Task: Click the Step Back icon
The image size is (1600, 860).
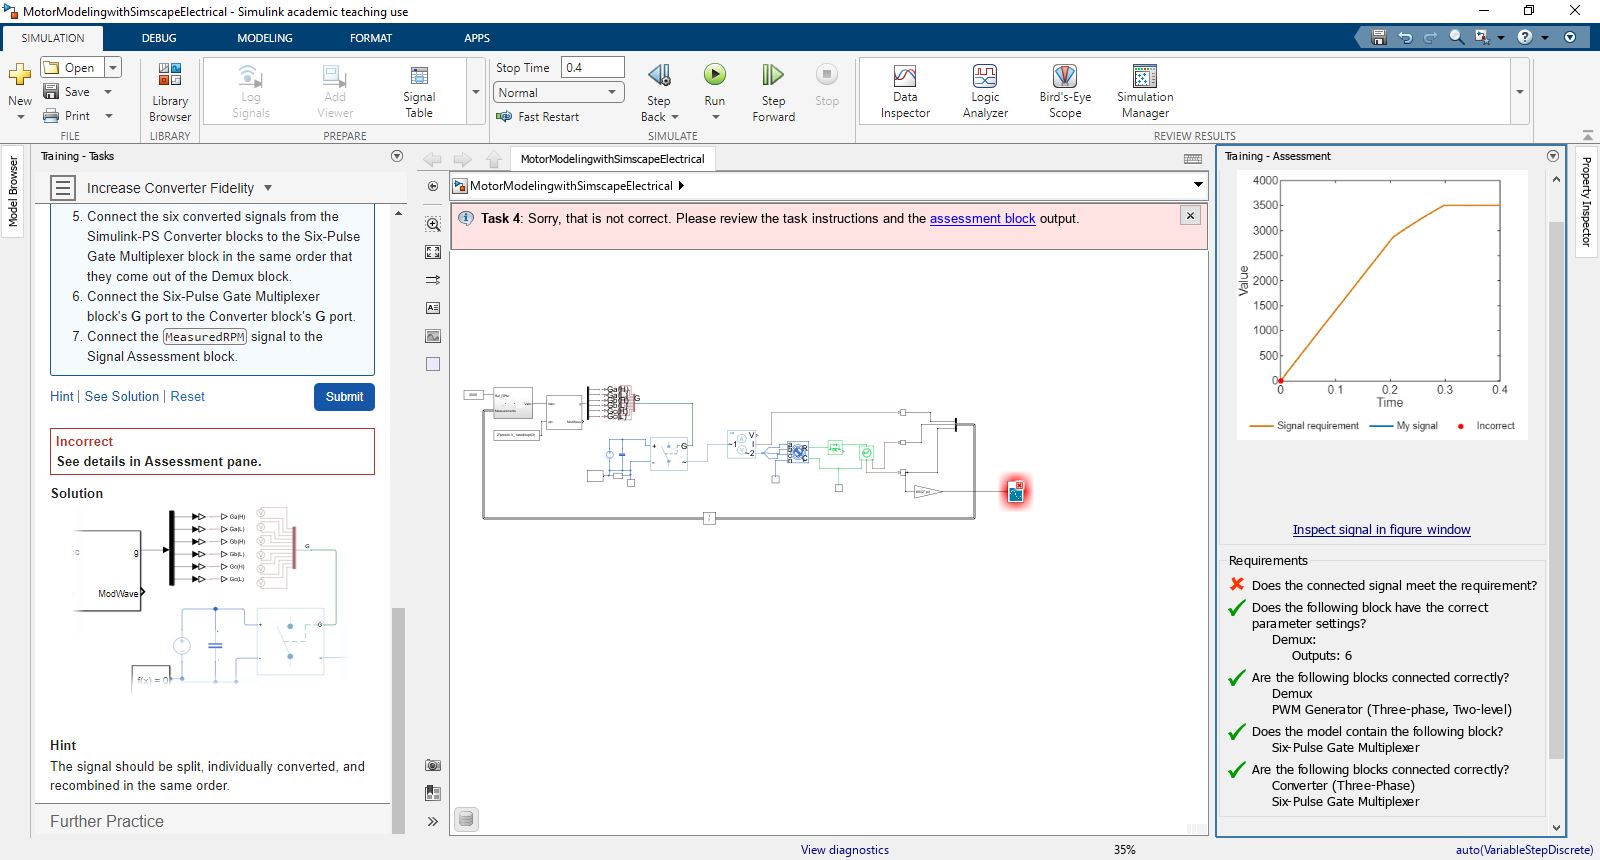Action: [659, 75]
